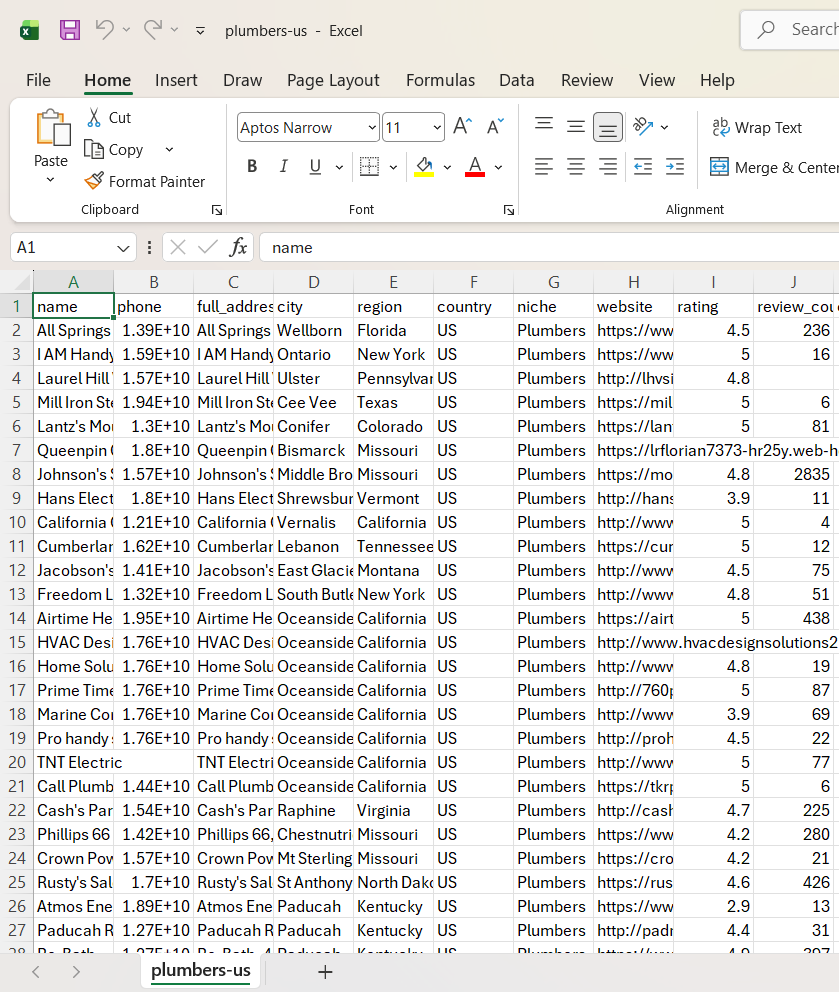Open the Help ribbon tab
839x992 pixels.
pos(717,80)
